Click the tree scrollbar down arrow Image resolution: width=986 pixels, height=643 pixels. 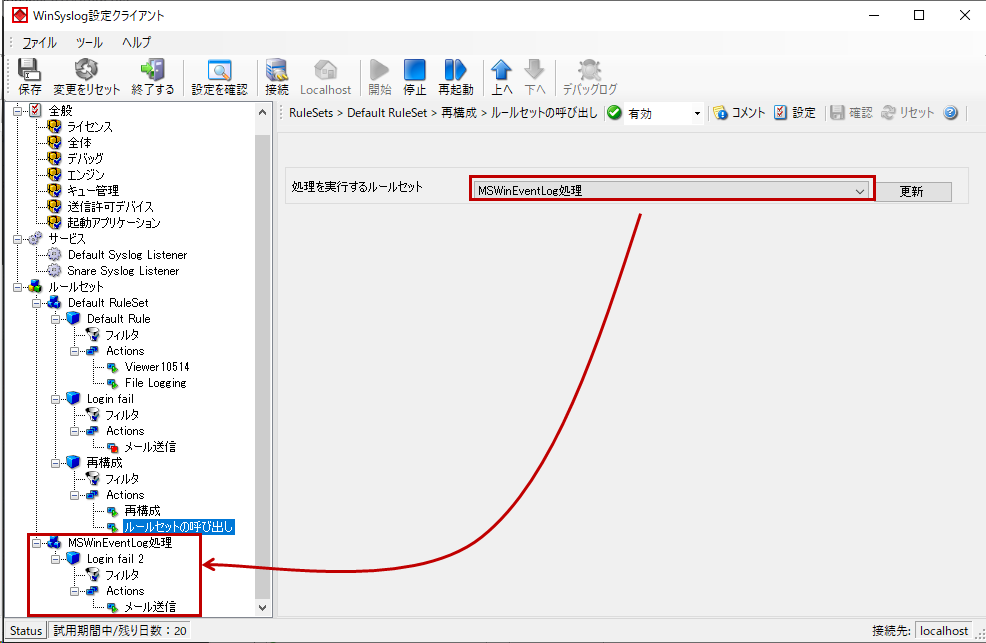click(x=263, y=608)
